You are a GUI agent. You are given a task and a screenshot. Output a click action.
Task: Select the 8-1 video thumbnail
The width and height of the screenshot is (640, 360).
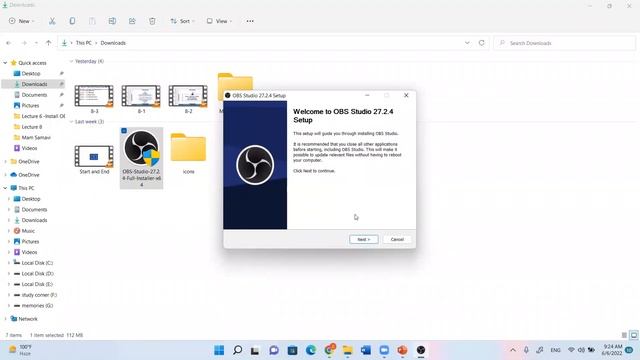(141, 96)
